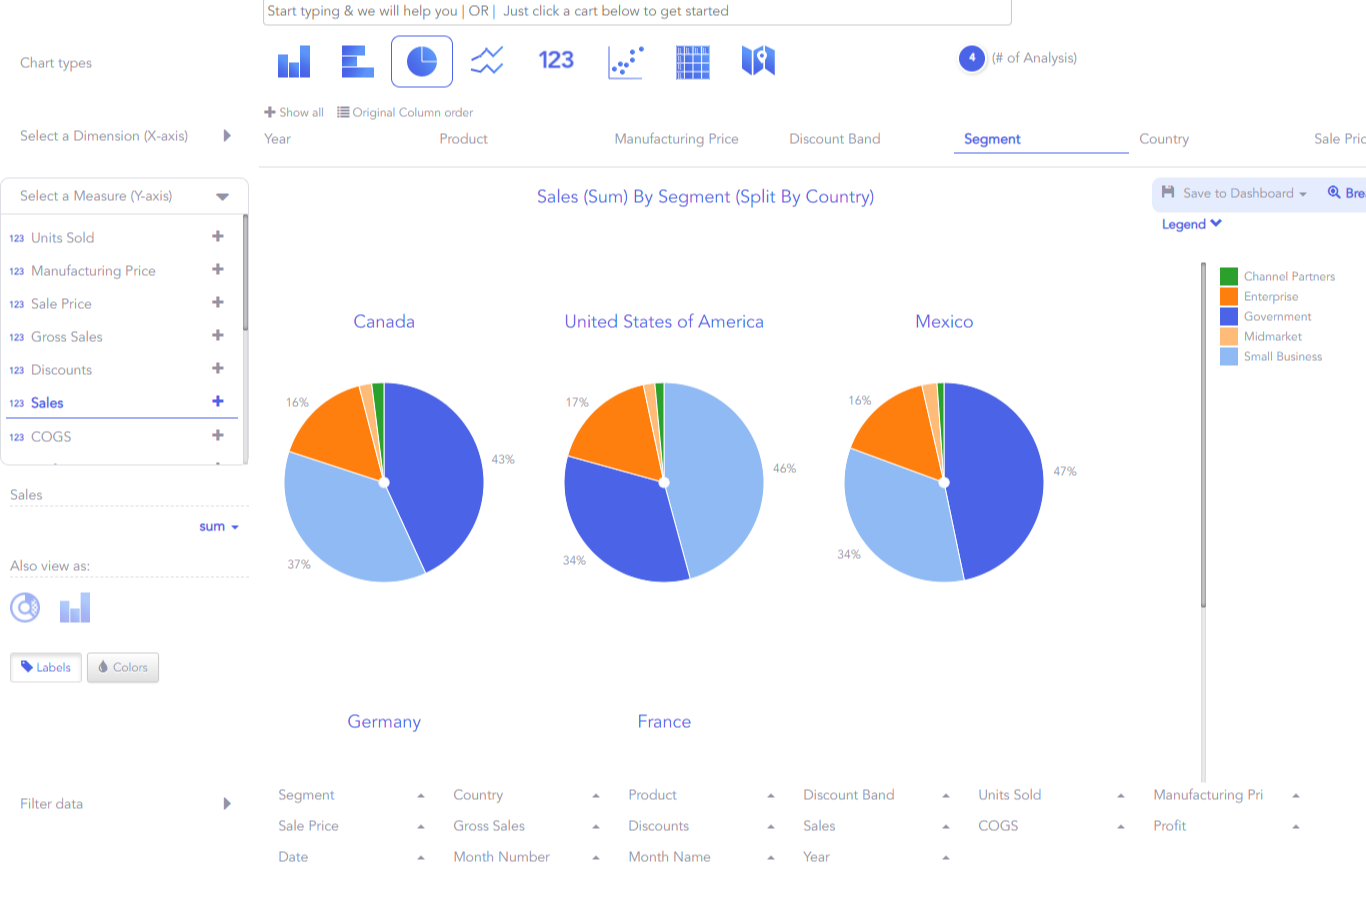Select the Discount Band dimension tab
Screen dimensions: 1366x911
coord(835,139)
